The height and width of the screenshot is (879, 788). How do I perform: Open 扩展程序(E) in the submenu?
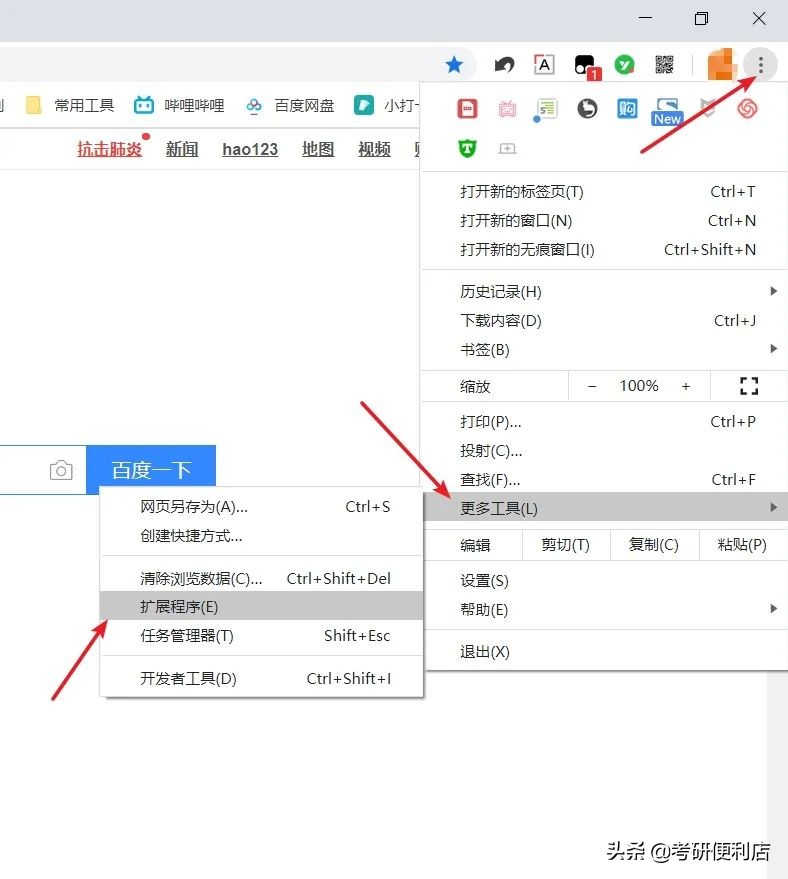tap(261, 606)
